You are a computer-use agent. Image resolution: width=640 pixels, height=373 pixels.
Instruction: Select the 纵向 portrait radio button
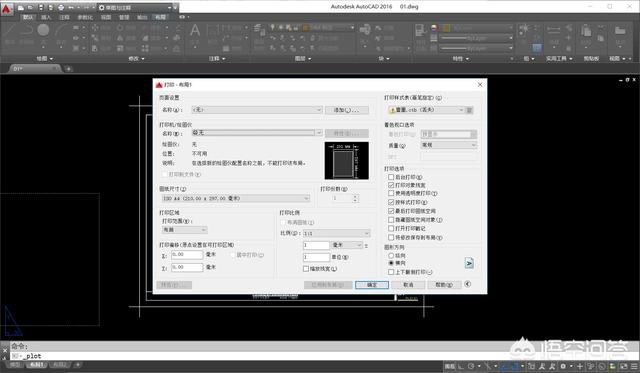pos(391,255)
